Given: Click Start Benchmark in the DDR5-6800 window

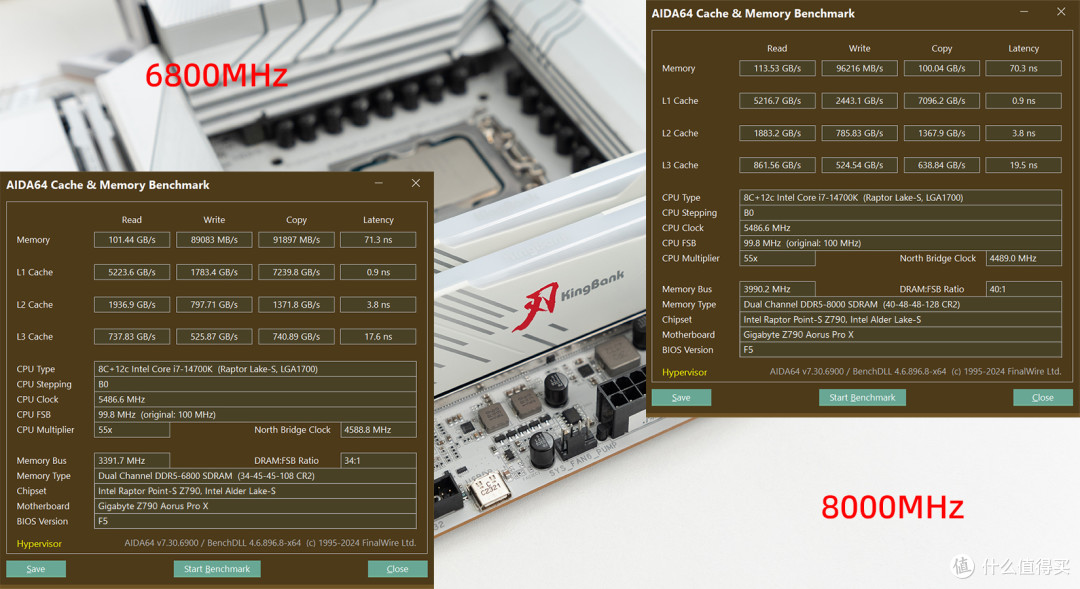Looking at the screenshot, I should click(x=217, y=569).
